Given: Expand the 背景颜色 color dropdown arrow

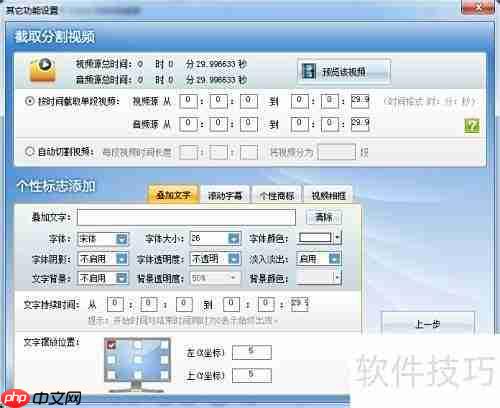Looking at the screenshot, I should [x=338, y=277].
